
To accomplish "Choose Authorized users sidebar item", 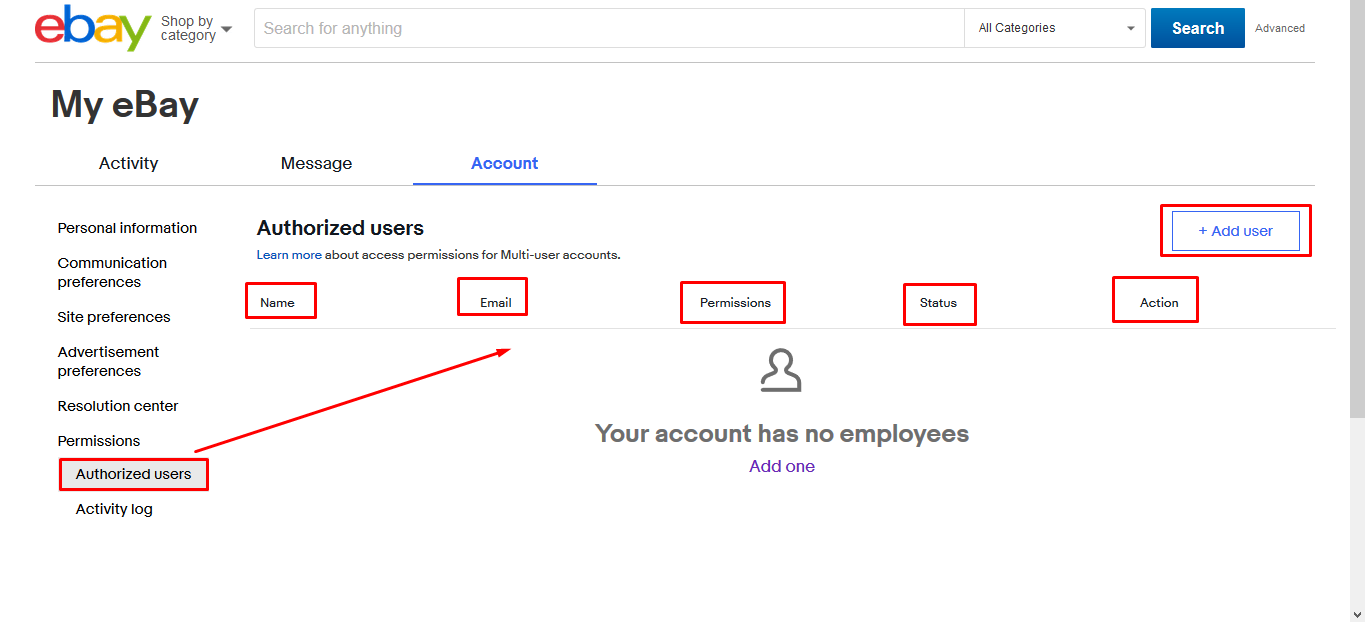I will click(x=134, y=474).
